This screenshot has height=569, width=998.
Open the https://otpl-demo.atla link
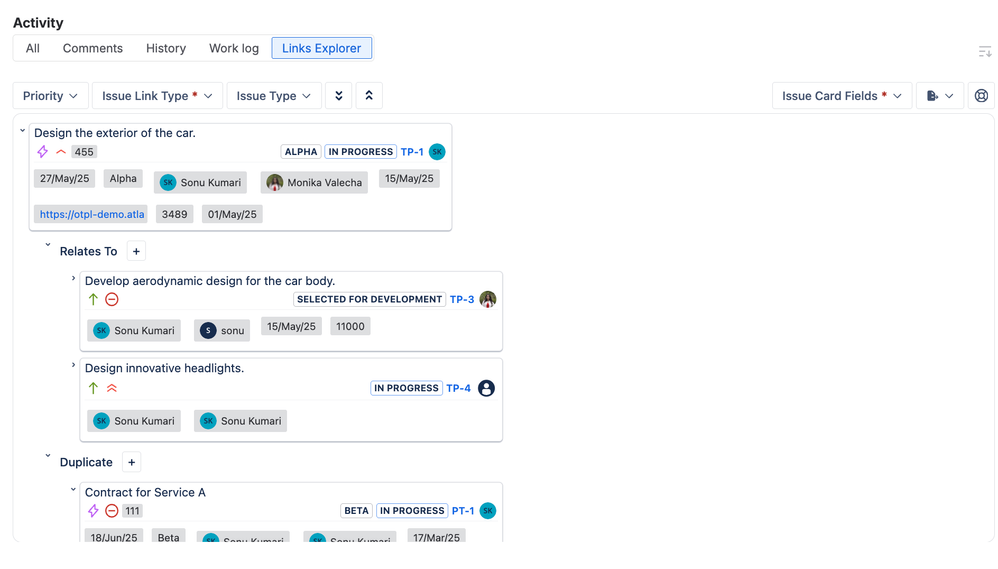click(92, 214)
